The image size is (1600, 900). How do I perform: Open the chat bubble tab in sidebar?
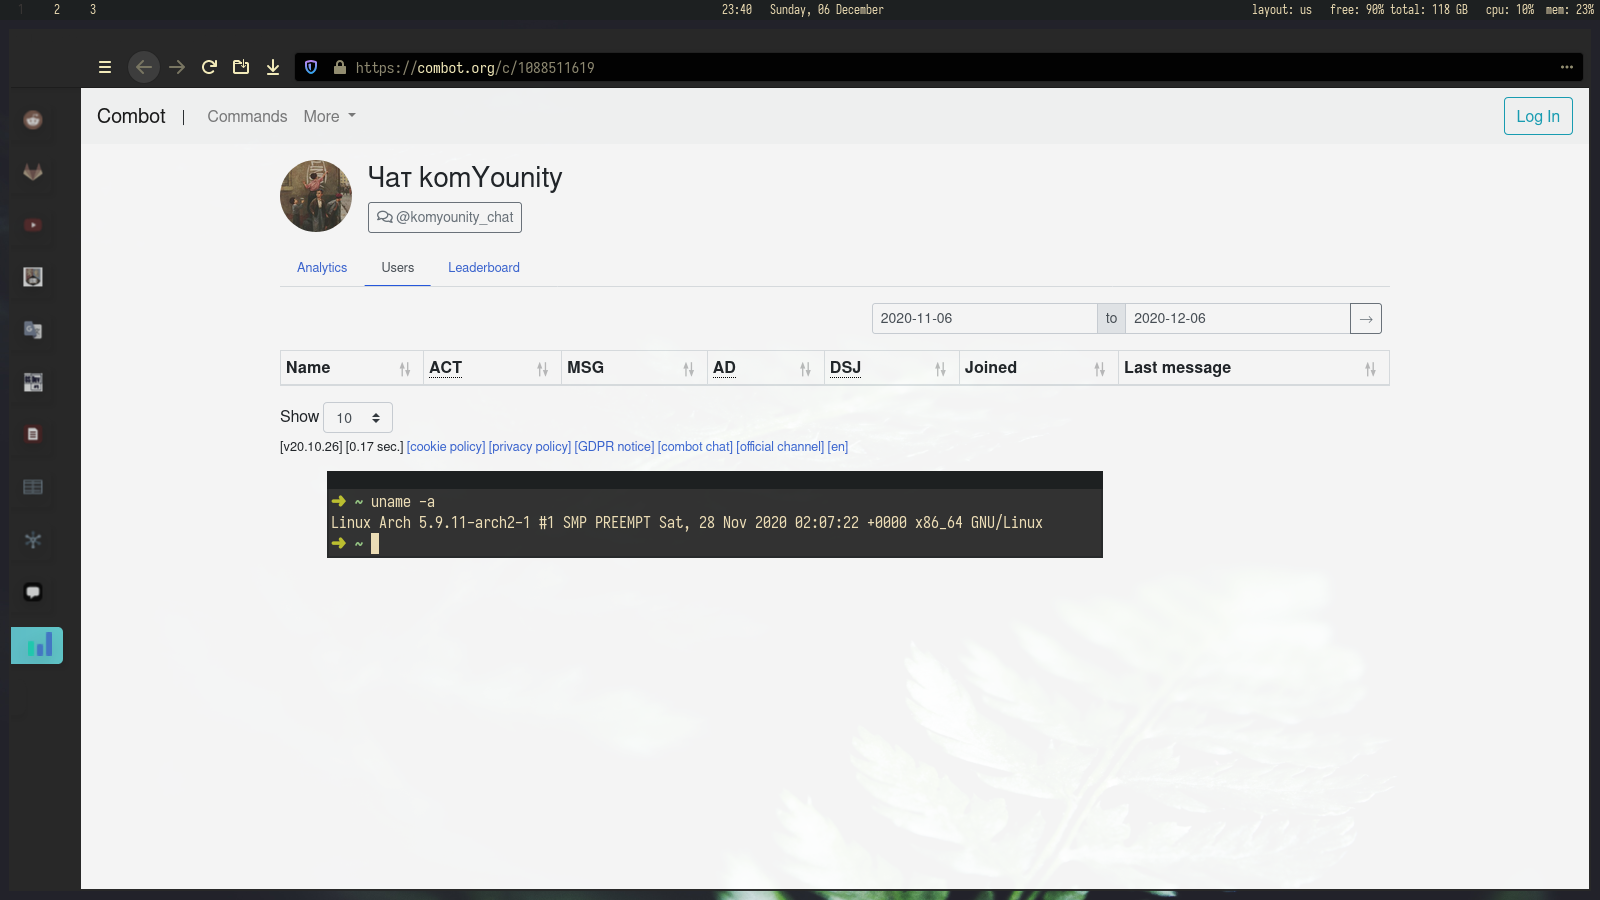click(x=33, y=592)
